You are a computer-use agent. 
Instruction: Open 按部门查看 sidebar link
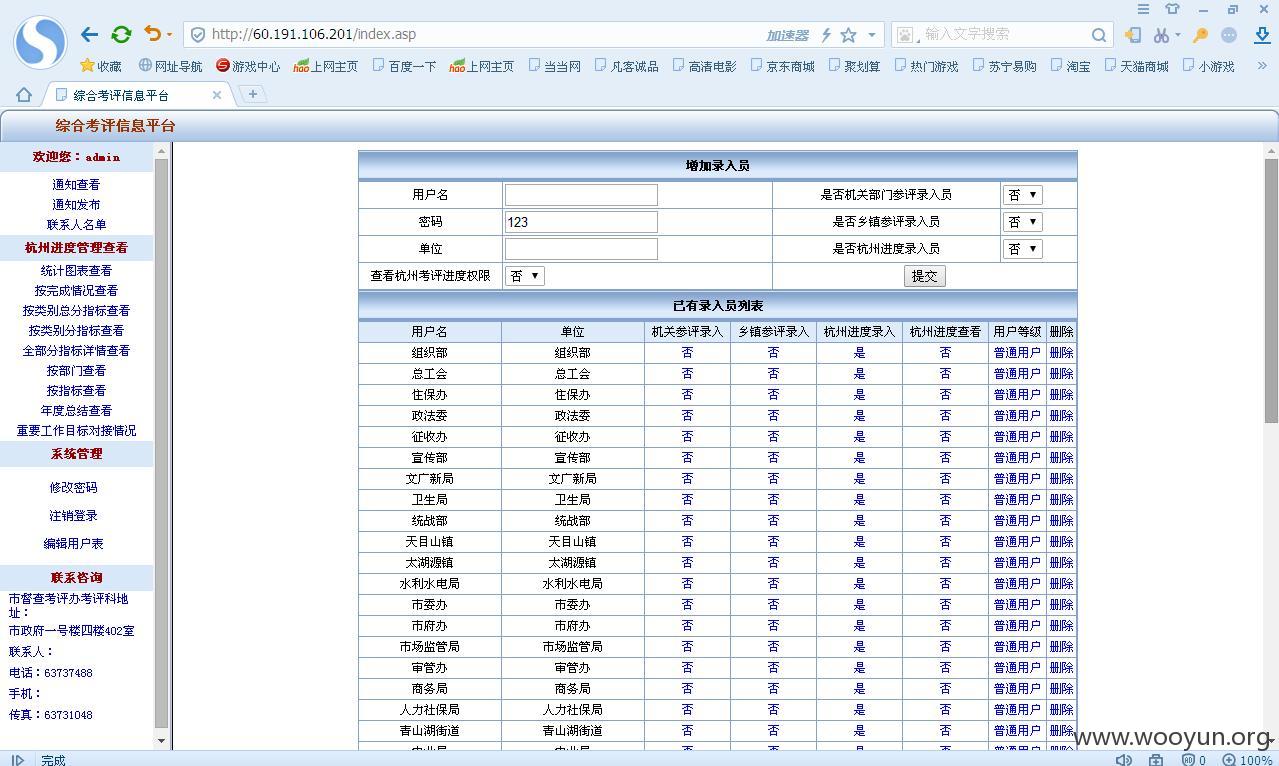(76, 371)
